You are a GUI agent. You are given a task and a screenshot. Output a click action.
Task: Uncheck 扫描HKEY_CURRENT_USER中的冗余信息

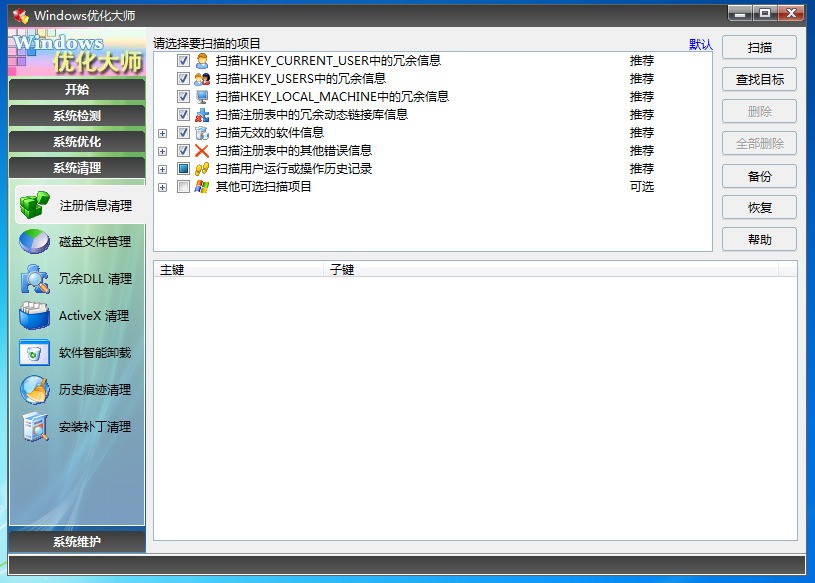pos(182,60)
